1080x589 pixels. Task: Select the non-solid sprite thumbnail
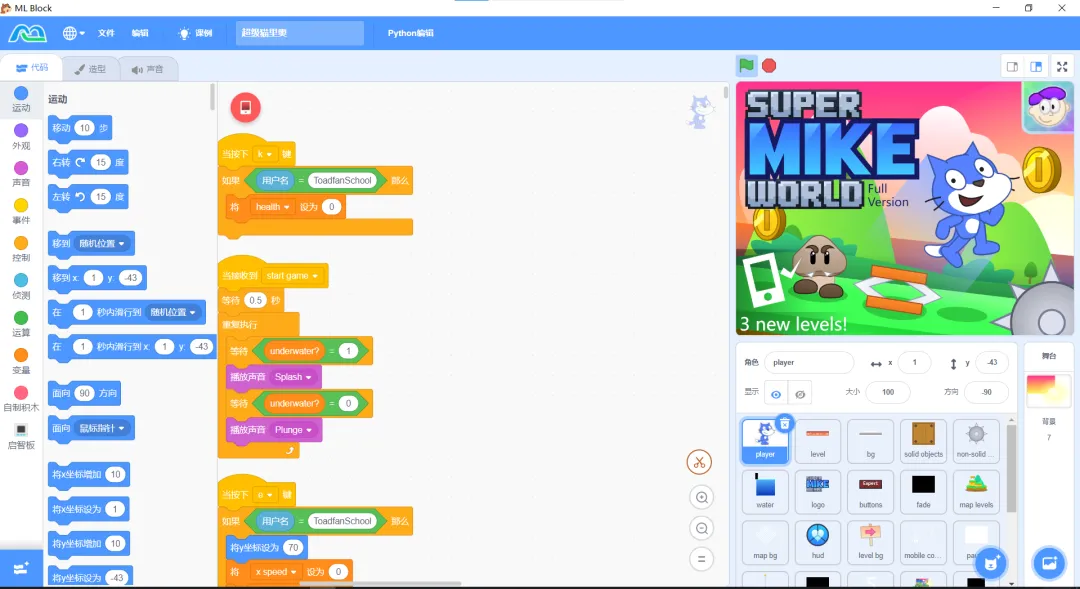976,441
